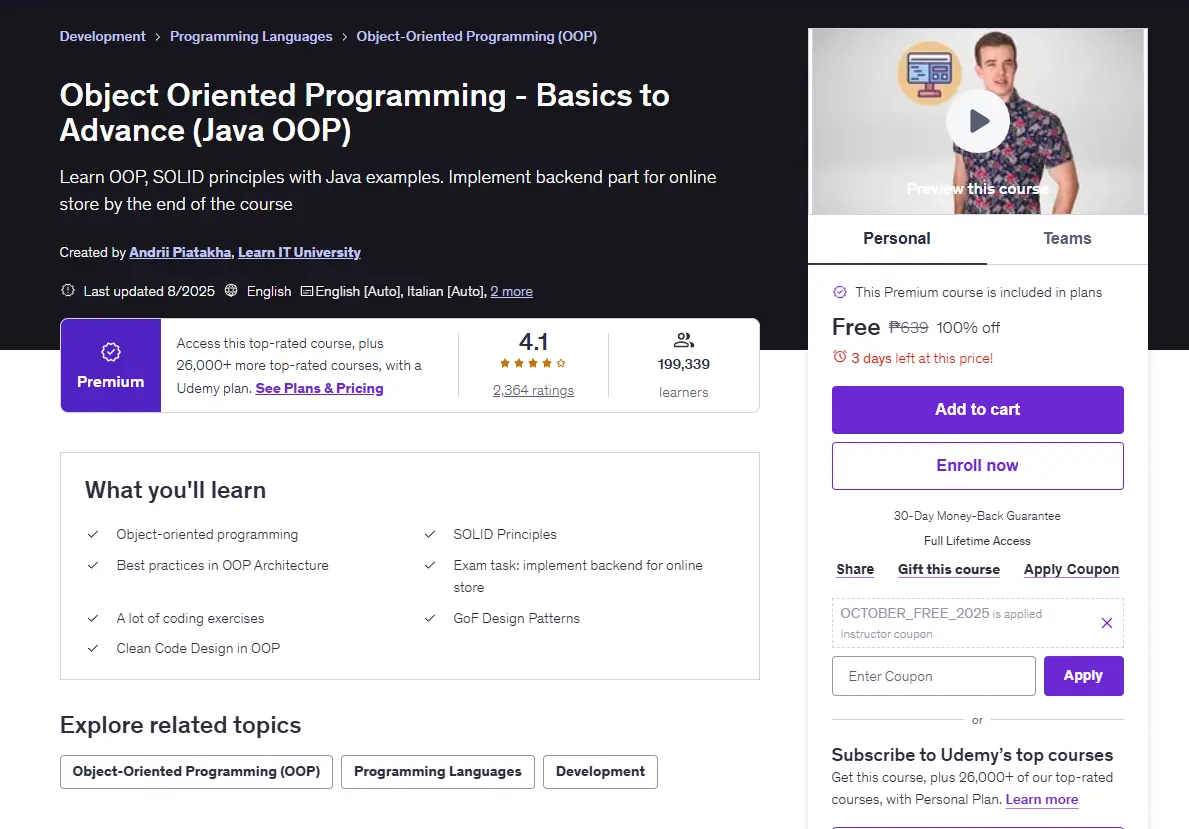The width and height of the screenshot is (1189, 829).
Task: Focus the Enter Coupon input field
Action: coord(933,676)
